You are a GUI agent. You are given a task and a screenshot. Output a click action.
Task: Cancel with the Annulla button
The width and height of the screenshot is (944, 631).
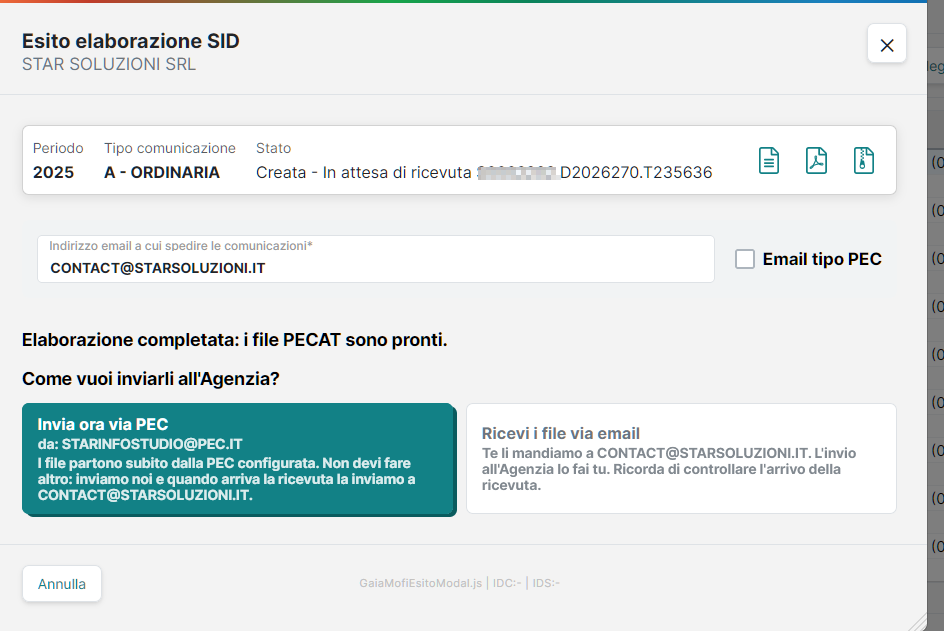(x=61, y=583)
